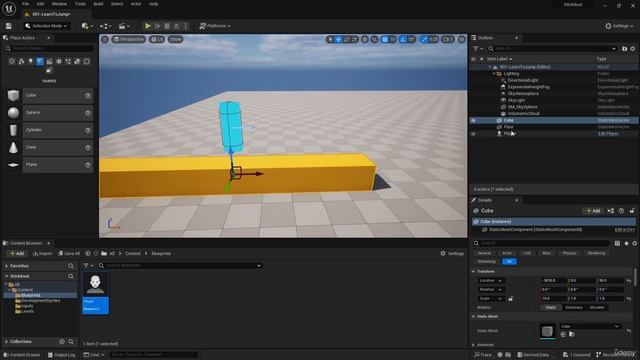Click the Unreal Engine logo icon
Viewport: 640px width, 360px height.
[x=9, y=8]
